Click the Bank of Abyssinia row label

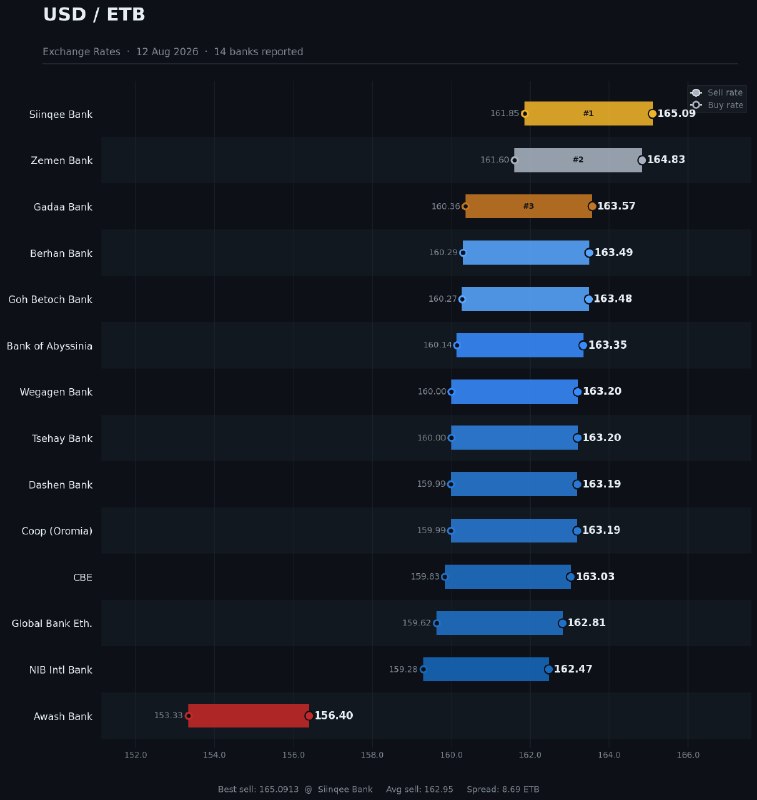[49, 346]
